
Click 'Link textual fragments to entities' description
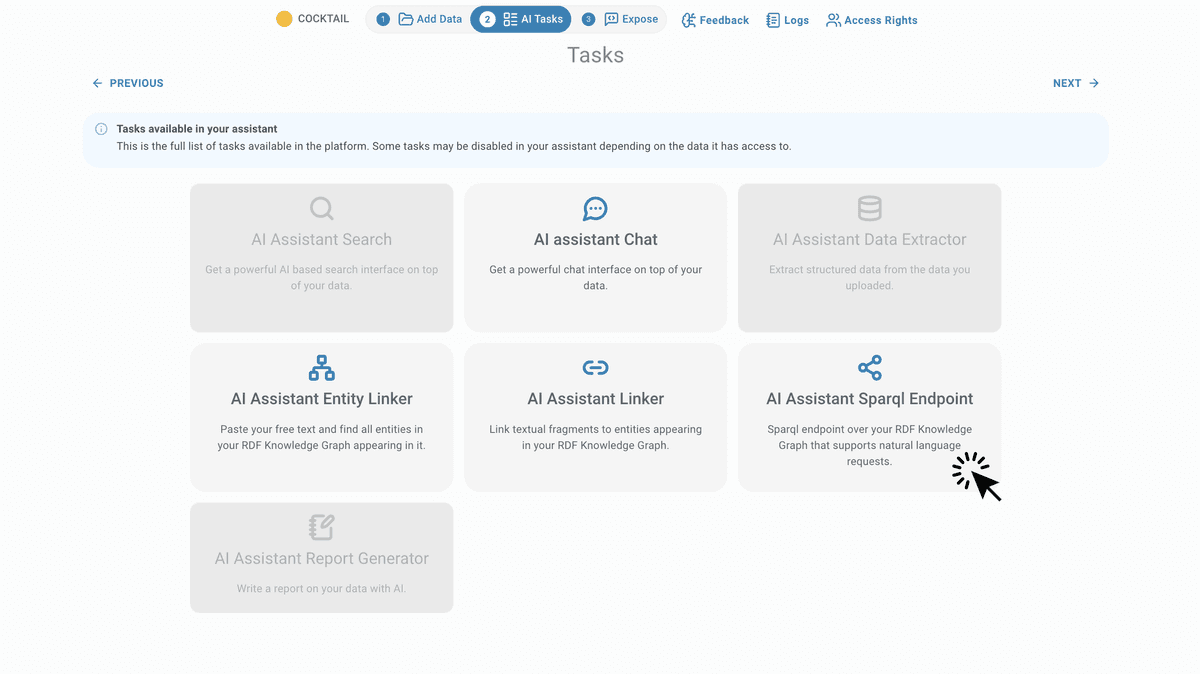(x=596, y=437)
